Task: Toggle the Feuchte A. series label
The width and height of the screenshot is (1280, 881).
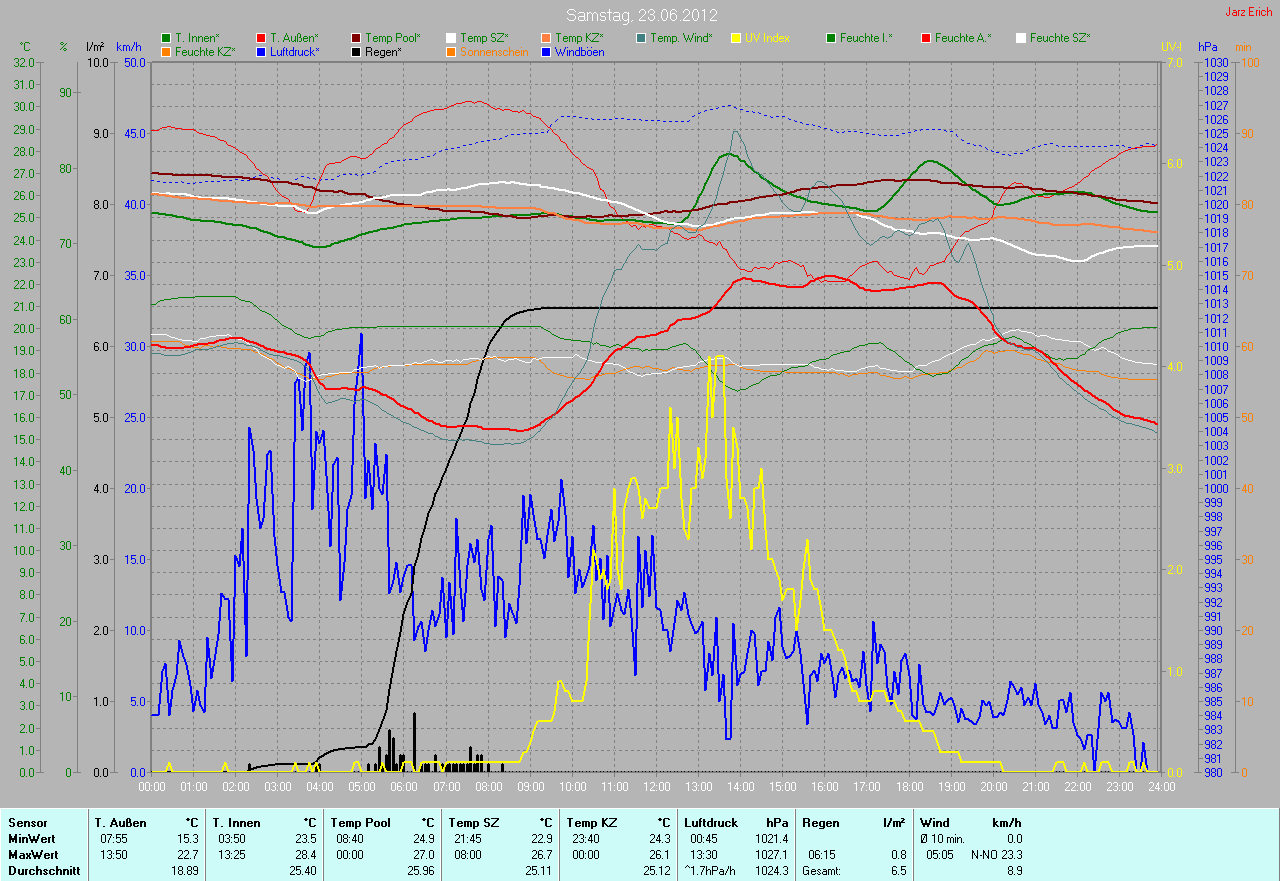Action: [963, 38]
